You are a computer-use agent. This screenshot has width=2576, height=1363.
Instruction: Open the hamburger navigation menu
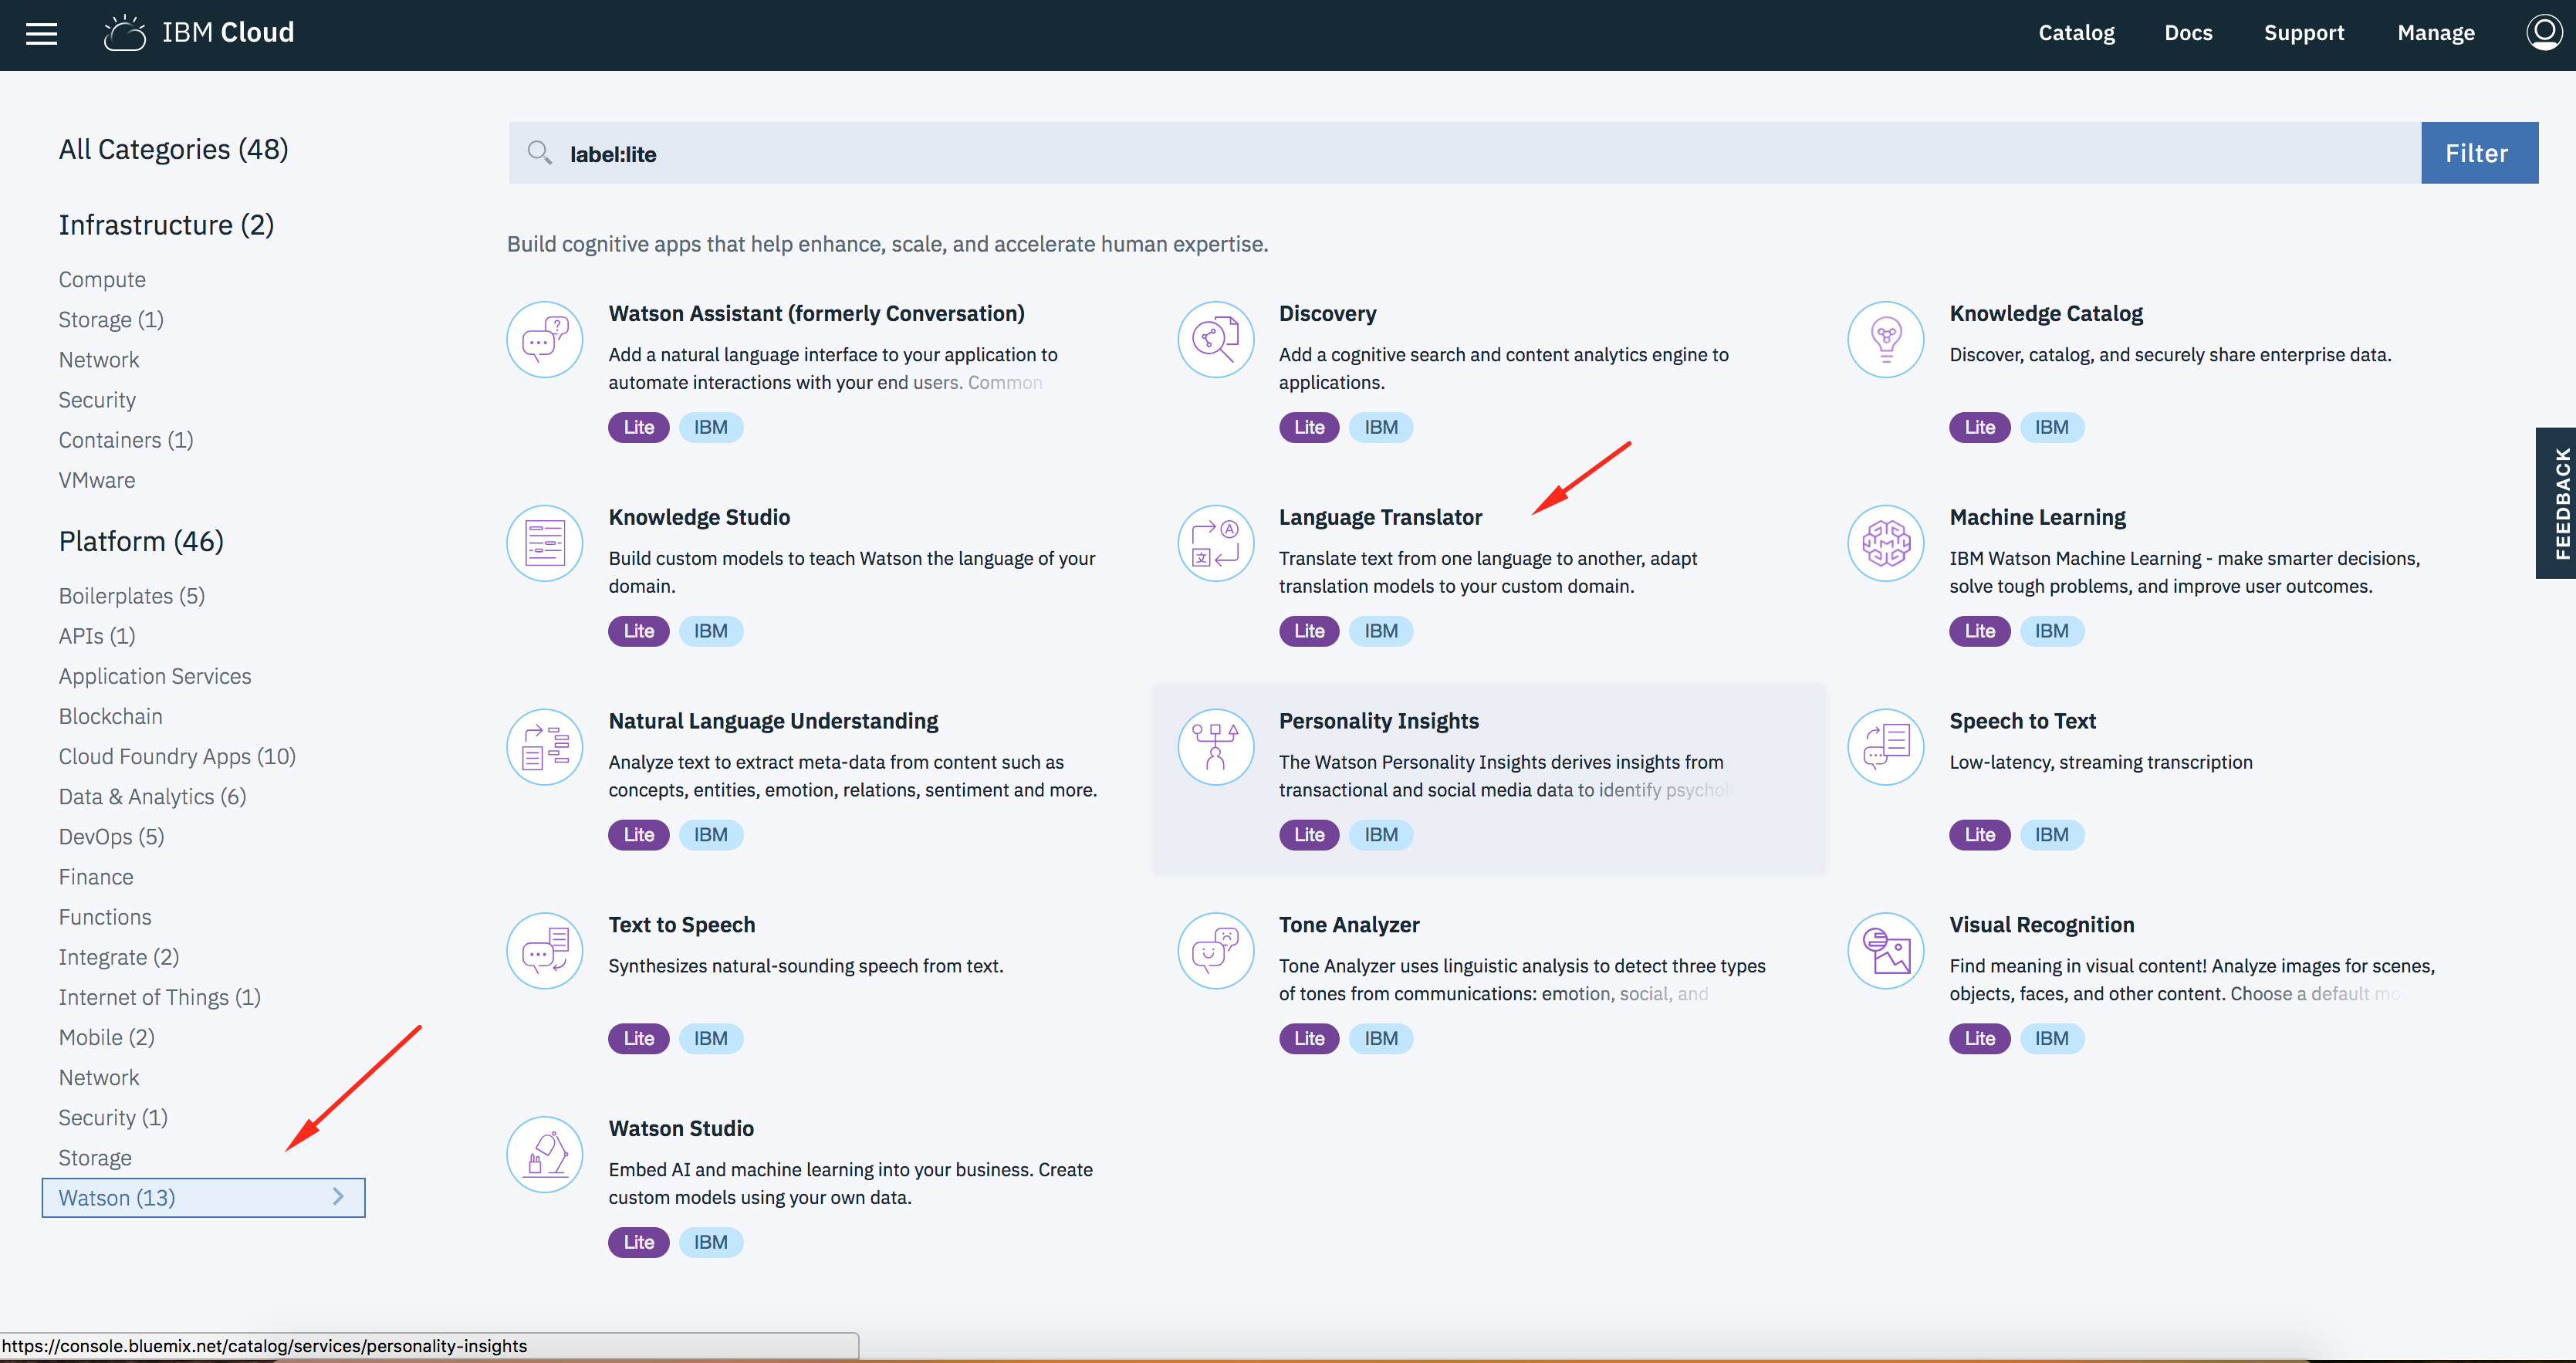41,33
